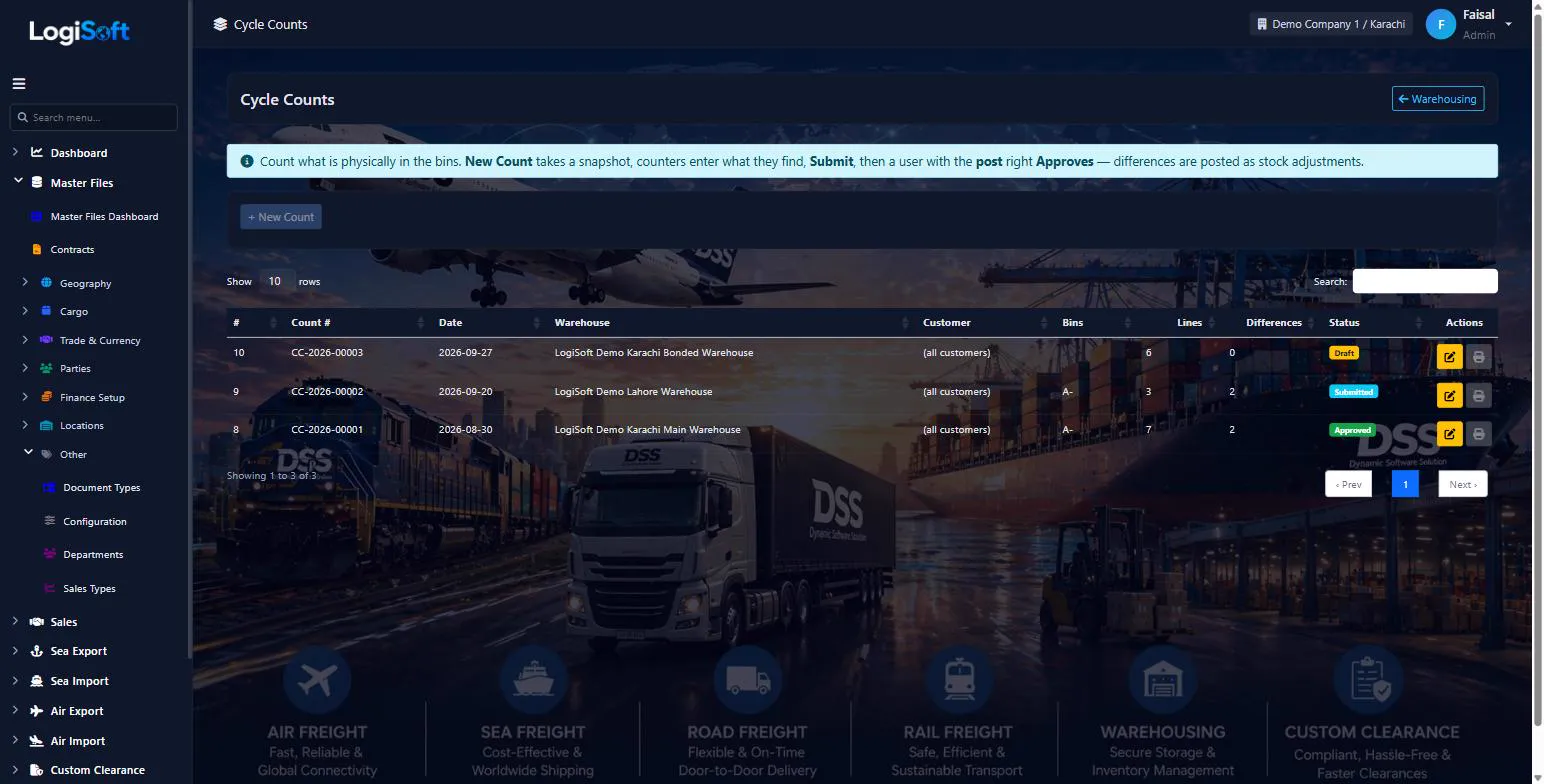Click the Parties people icon
This screenshot has height=784, width=1544.
[46, 368]
